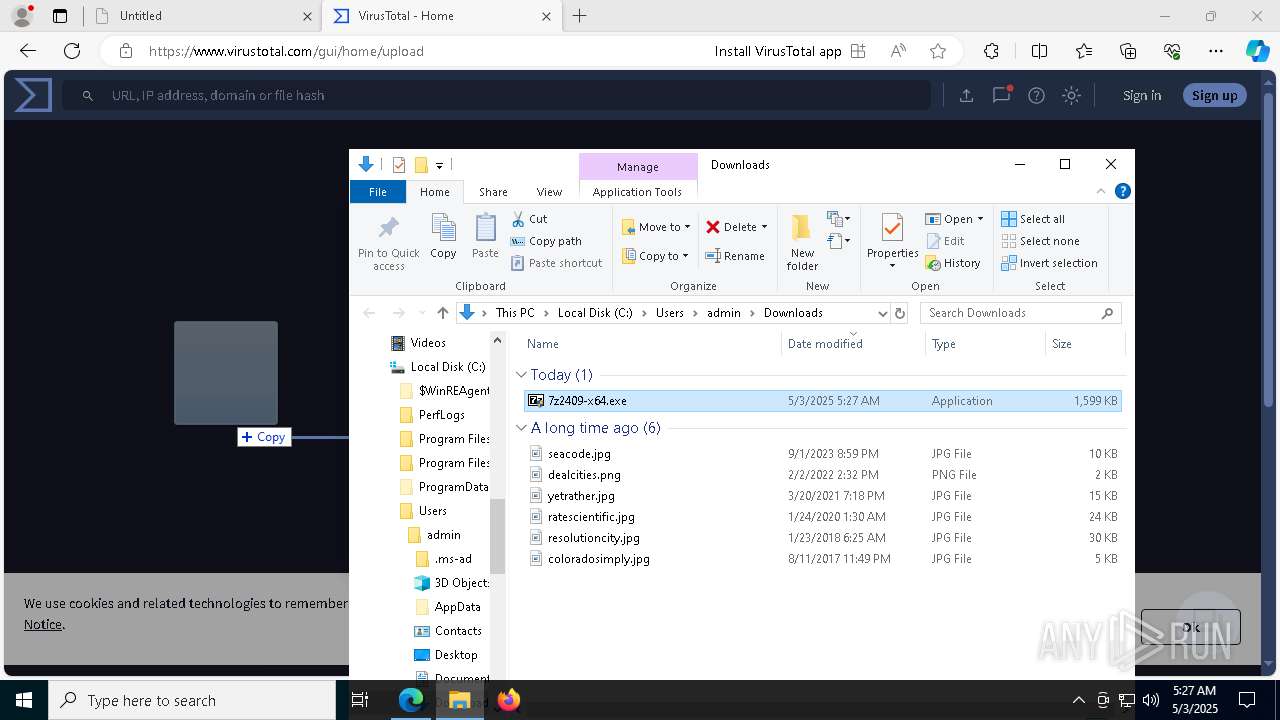Switch to the Untitled browser tab
This screenshot has height=720, width=1280.
203,16
